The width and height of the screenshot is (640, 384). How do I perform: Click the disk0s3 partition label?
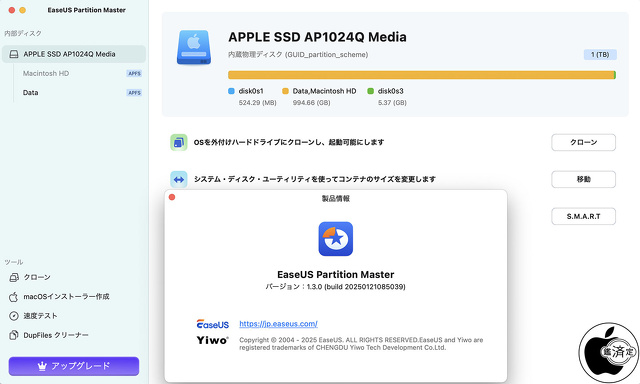click(x=391, y=91)
